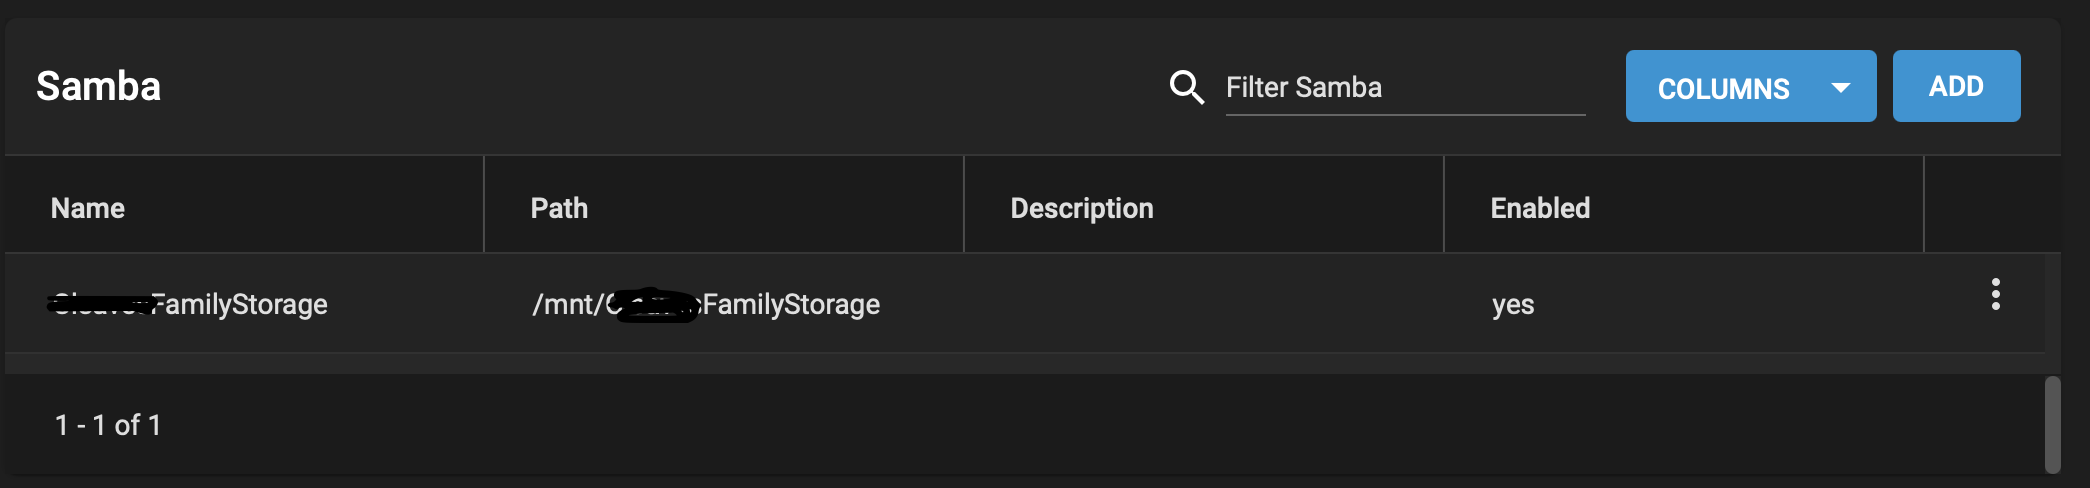Sort by the Description column header
Image resolution: width=2090 pixels, height=488 pixels.
[x=1082, y=208]
